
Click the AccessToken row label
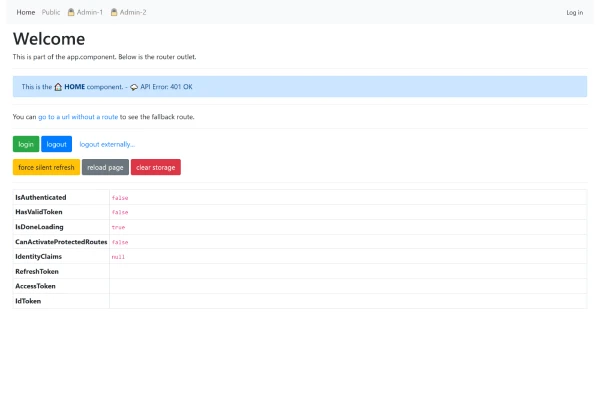pyautogui.click(x=35, y=286)
